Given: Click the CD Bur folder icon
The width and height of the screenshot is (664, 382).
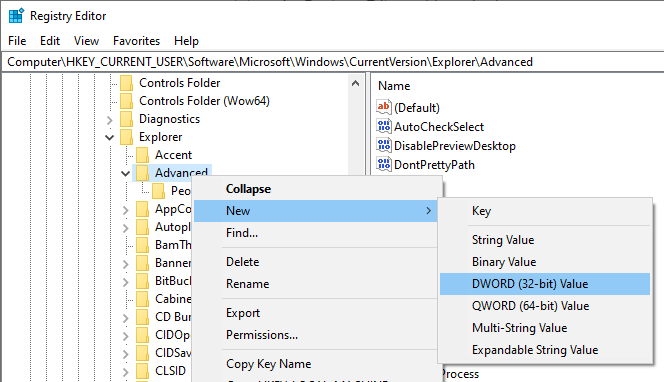Looking at the screenshot, I should click(142, 317).
